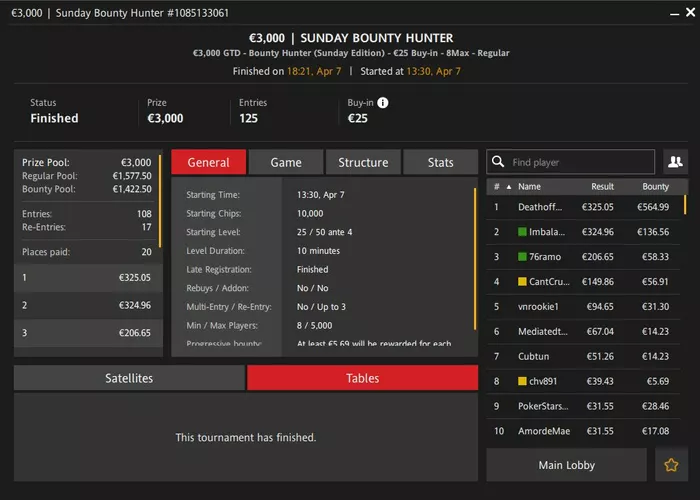Click the player list scrollbar
700x500 pixels.
pyautogui.click(x=685, y=205)
